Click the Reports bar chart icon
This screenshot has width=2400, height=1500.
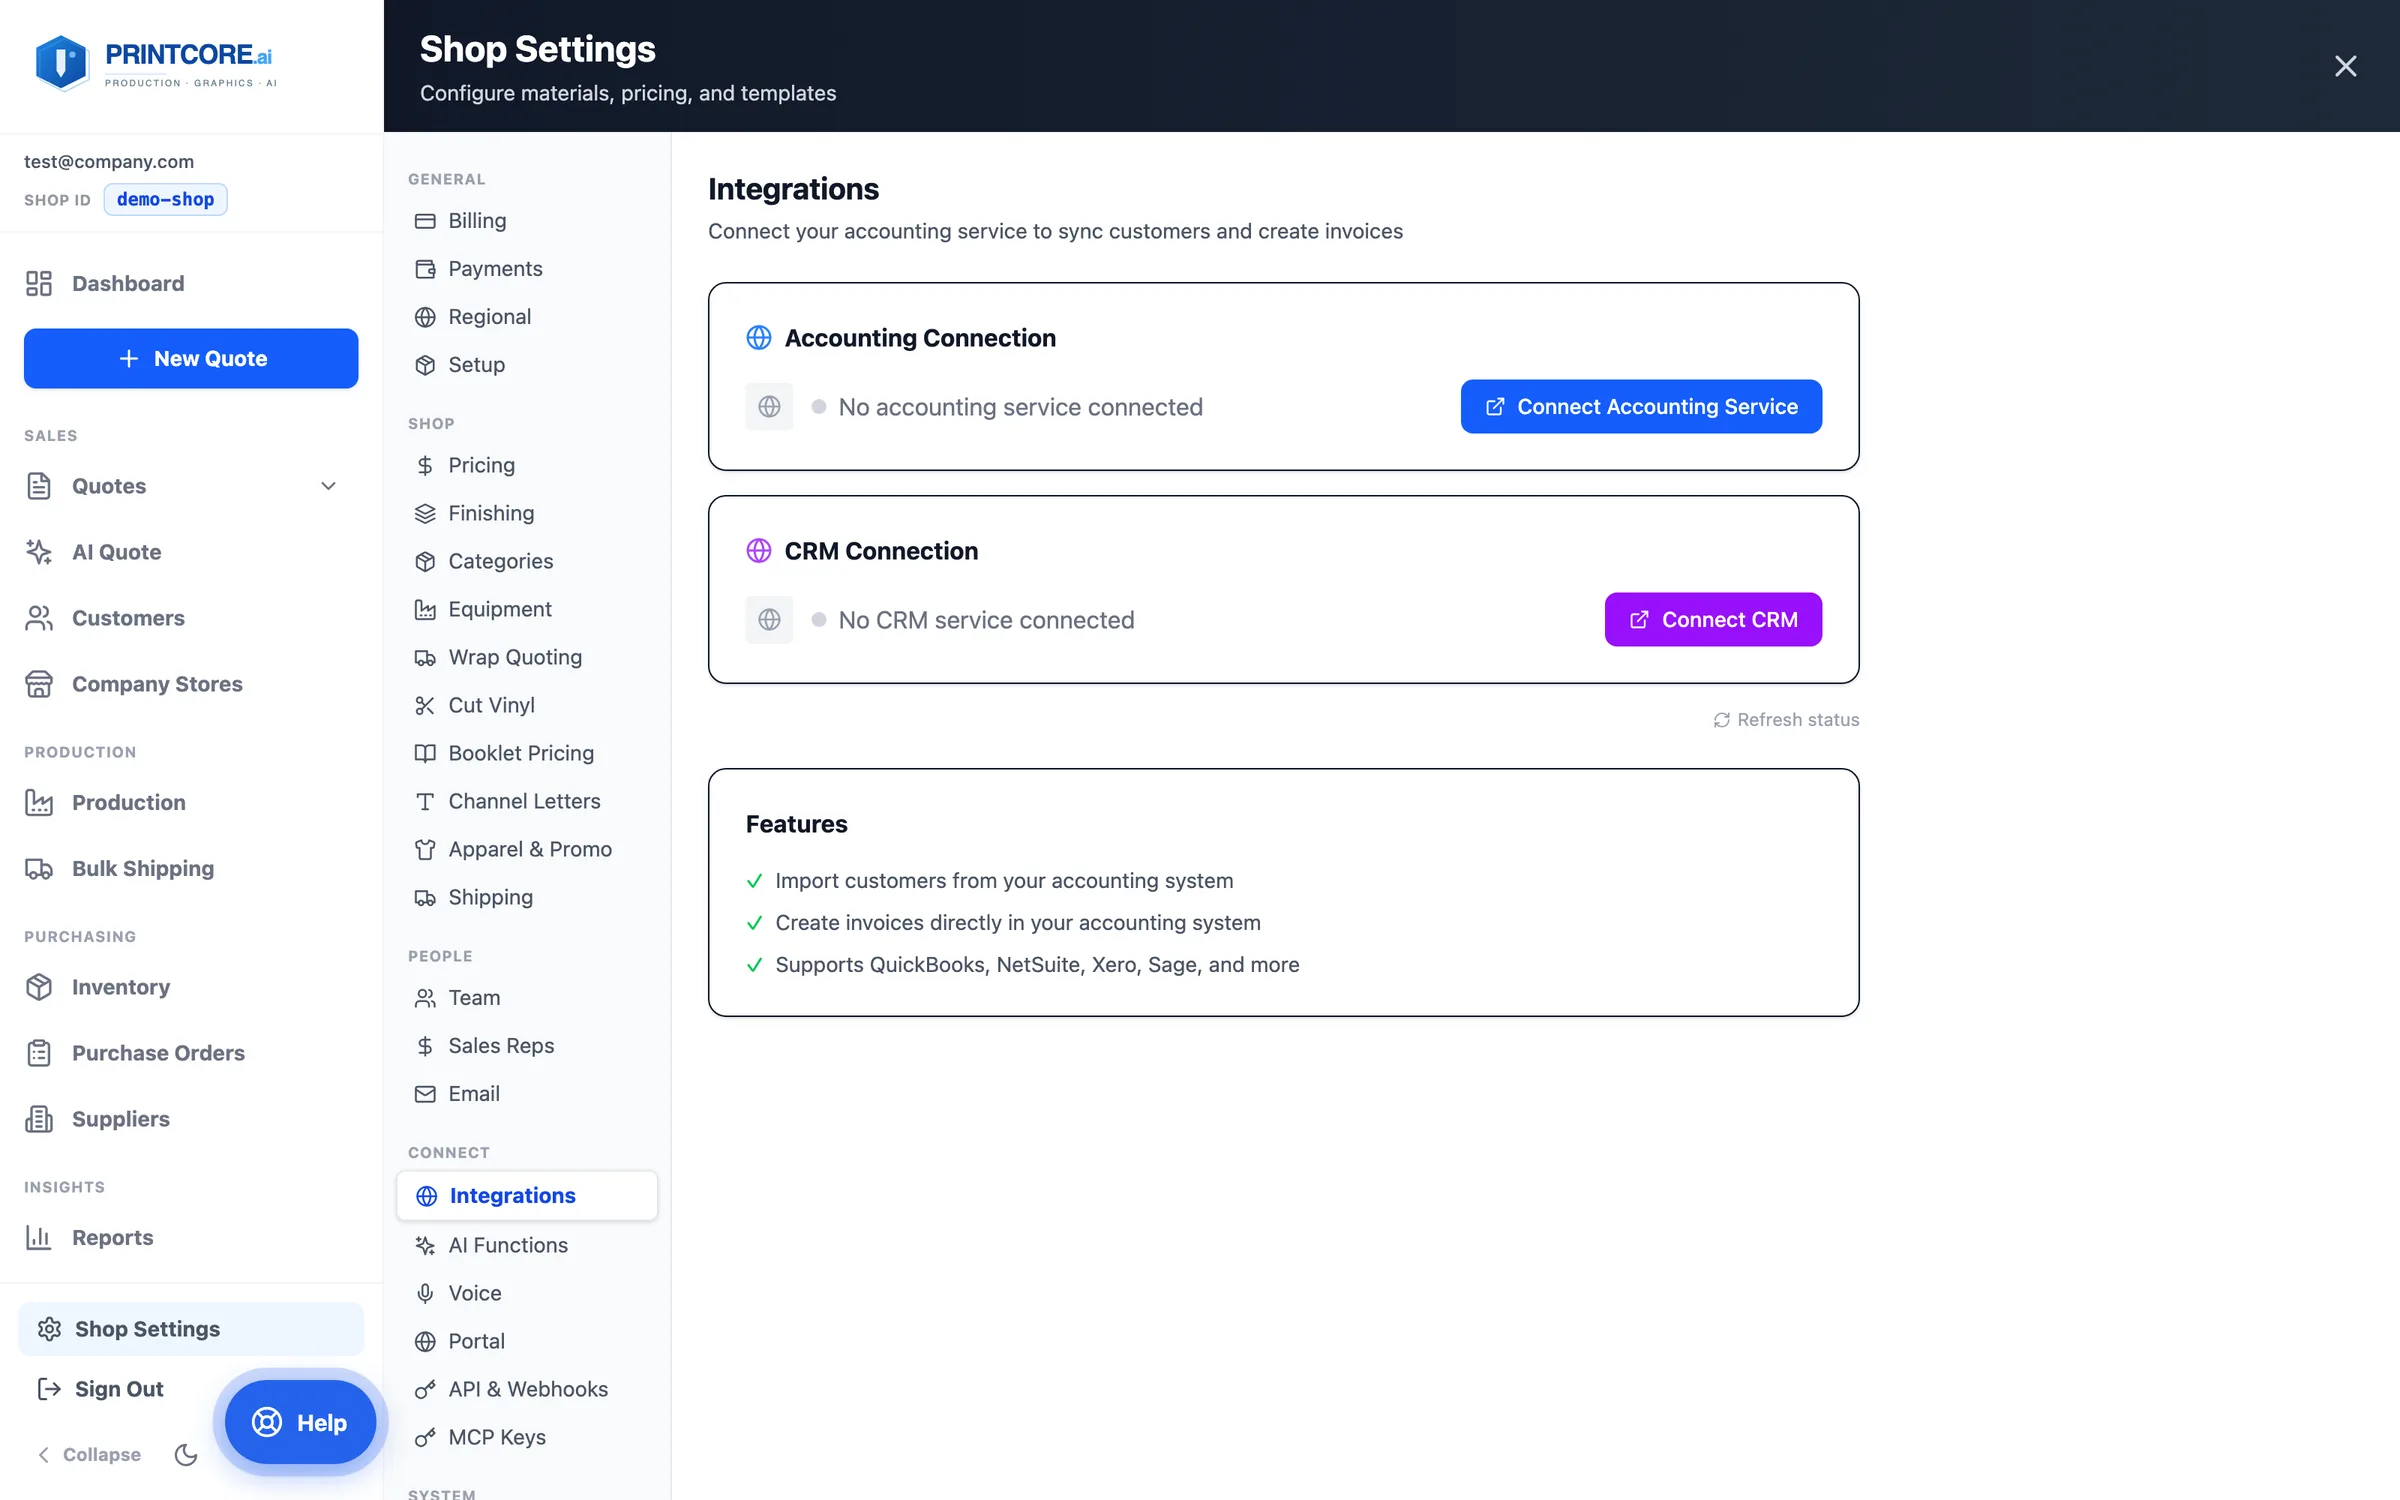[39, 1237]
